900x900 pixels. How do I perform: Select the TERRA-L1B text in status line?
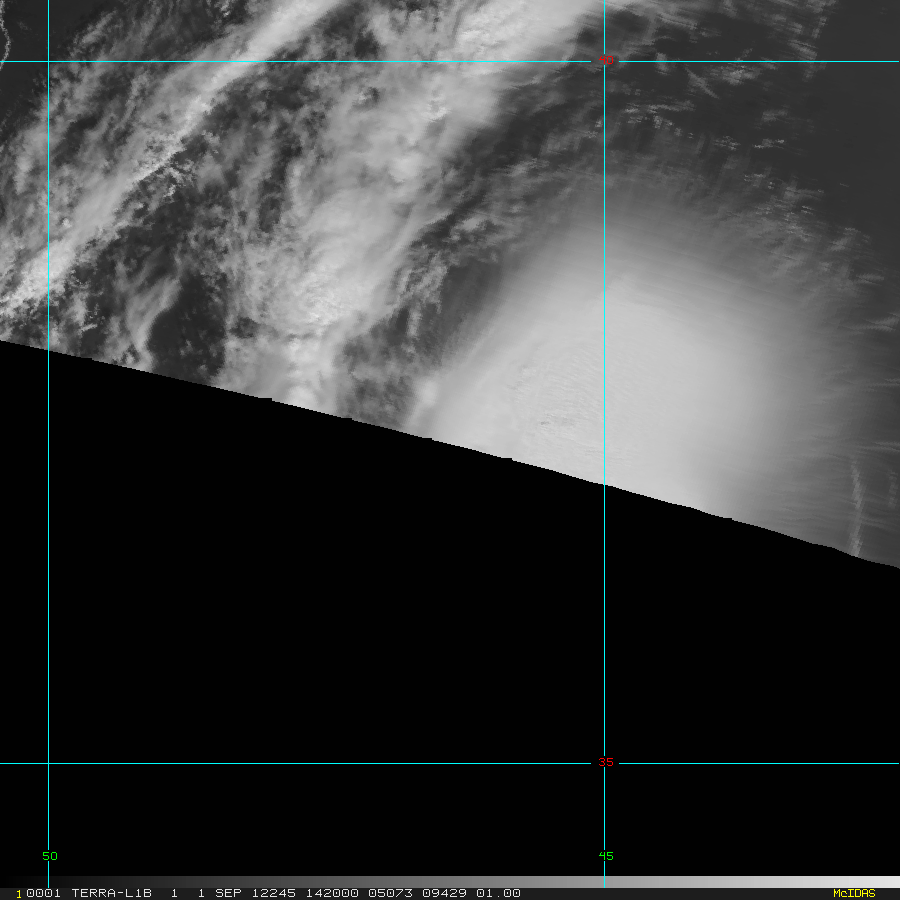(111, 893)
